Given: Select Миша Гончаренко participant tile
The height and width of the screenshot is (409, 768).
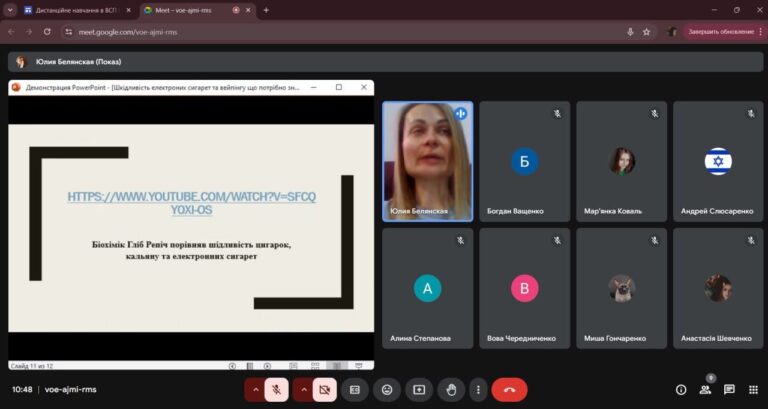Looking at the screenshot, I should click(x=622, y=289).
